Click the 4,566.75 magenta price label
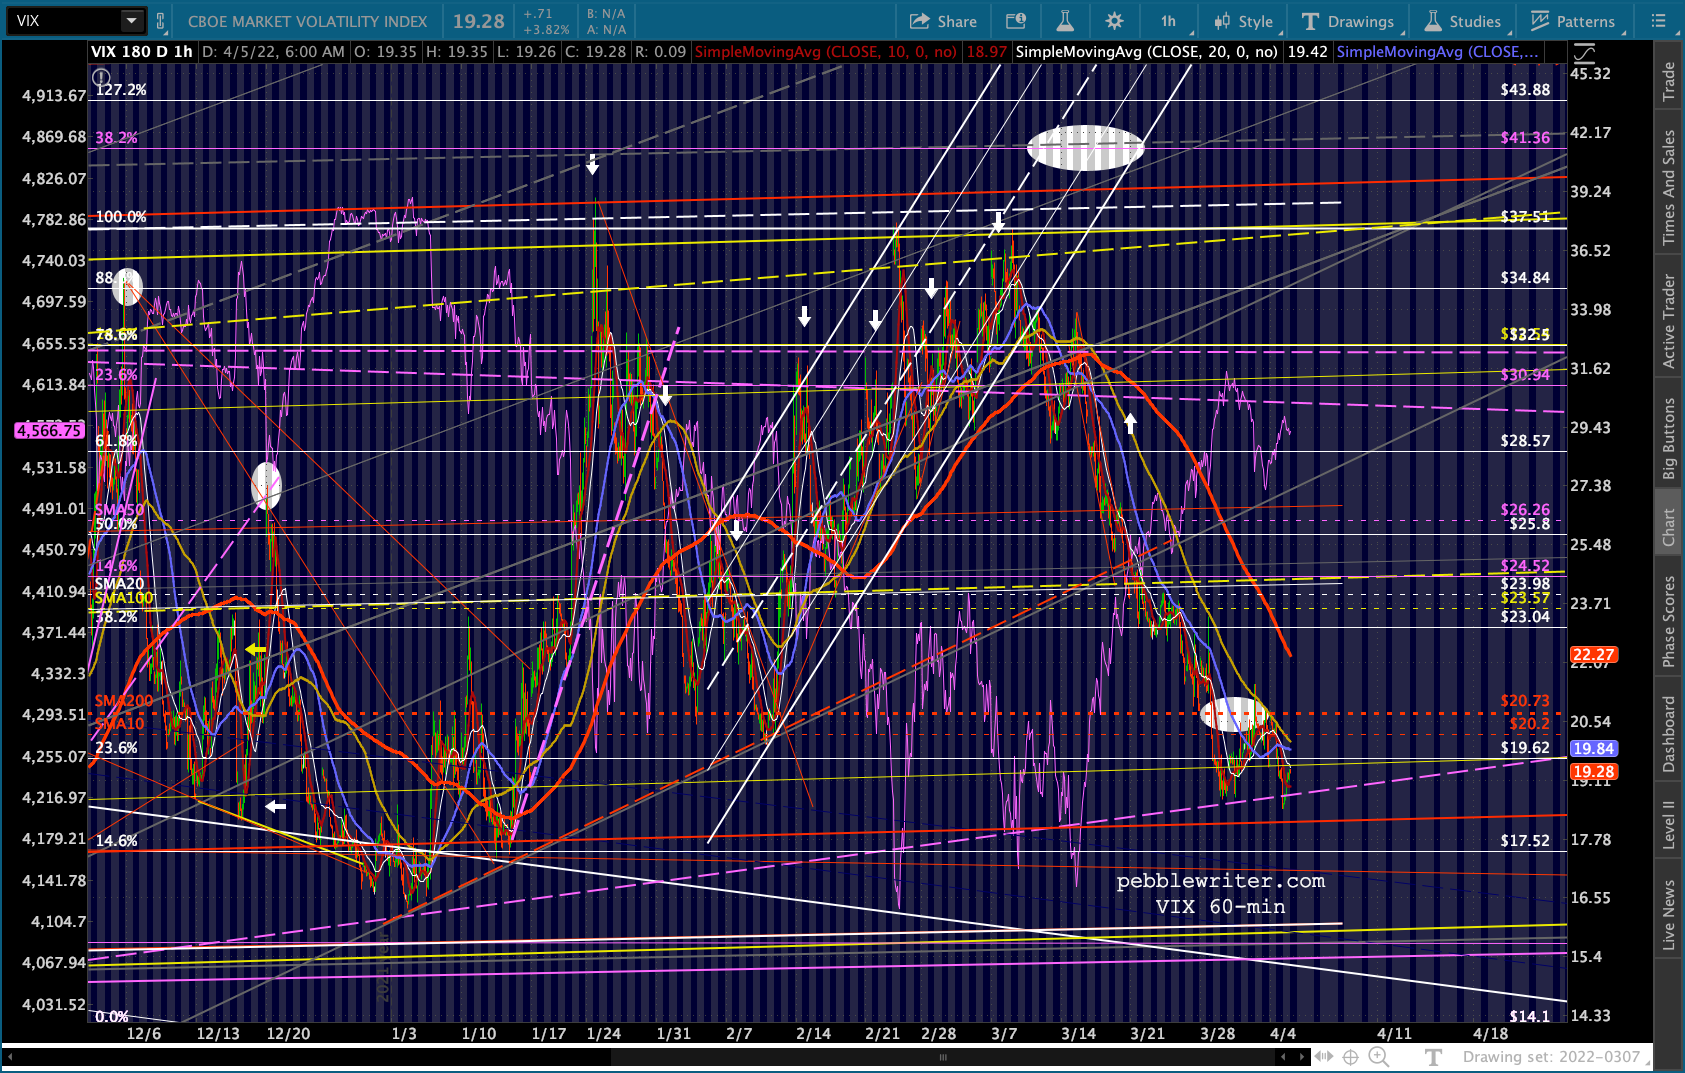This screenshot has width=1685, height=1073. point(48,430)
